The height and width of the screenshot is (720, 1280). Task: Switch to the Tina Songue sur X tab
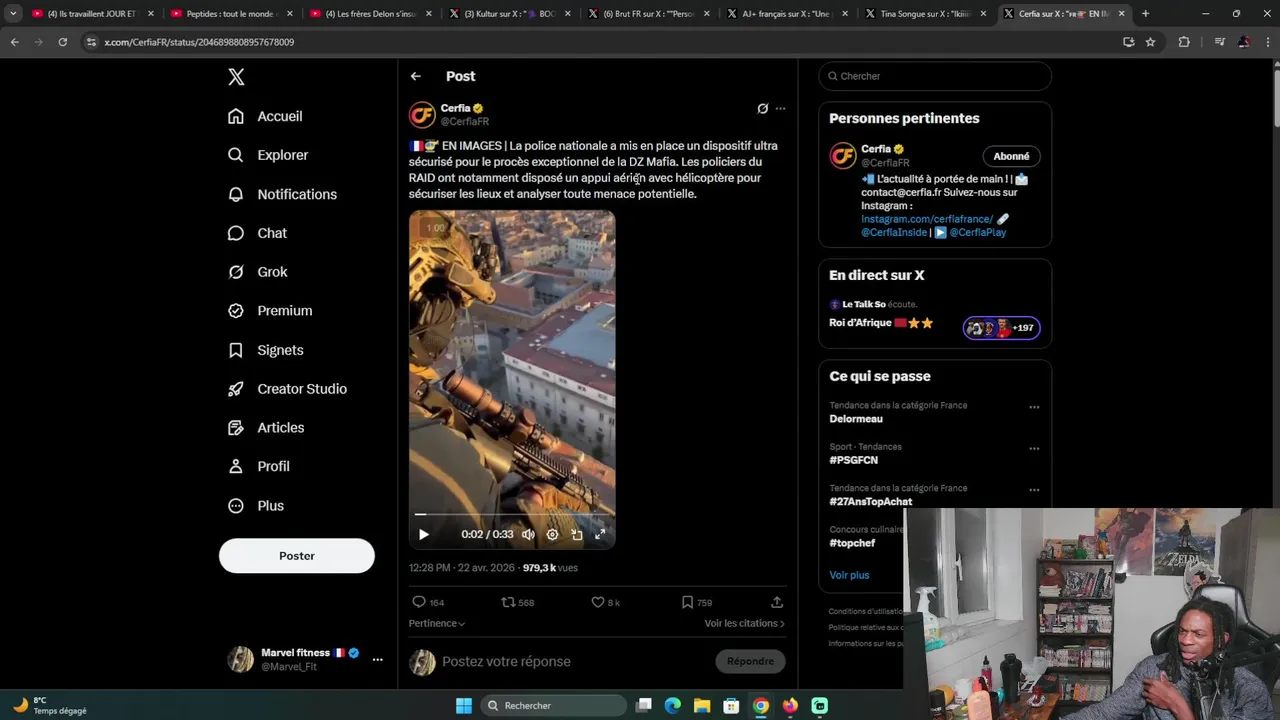[924, 14]
